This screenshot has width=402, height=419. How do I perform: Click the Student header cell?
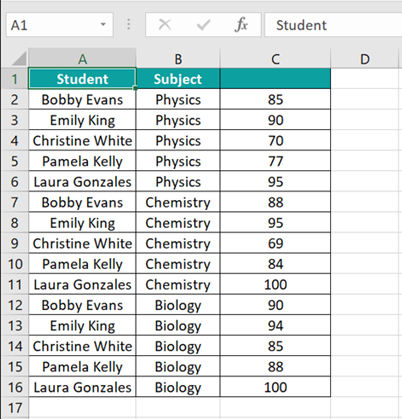82,79
